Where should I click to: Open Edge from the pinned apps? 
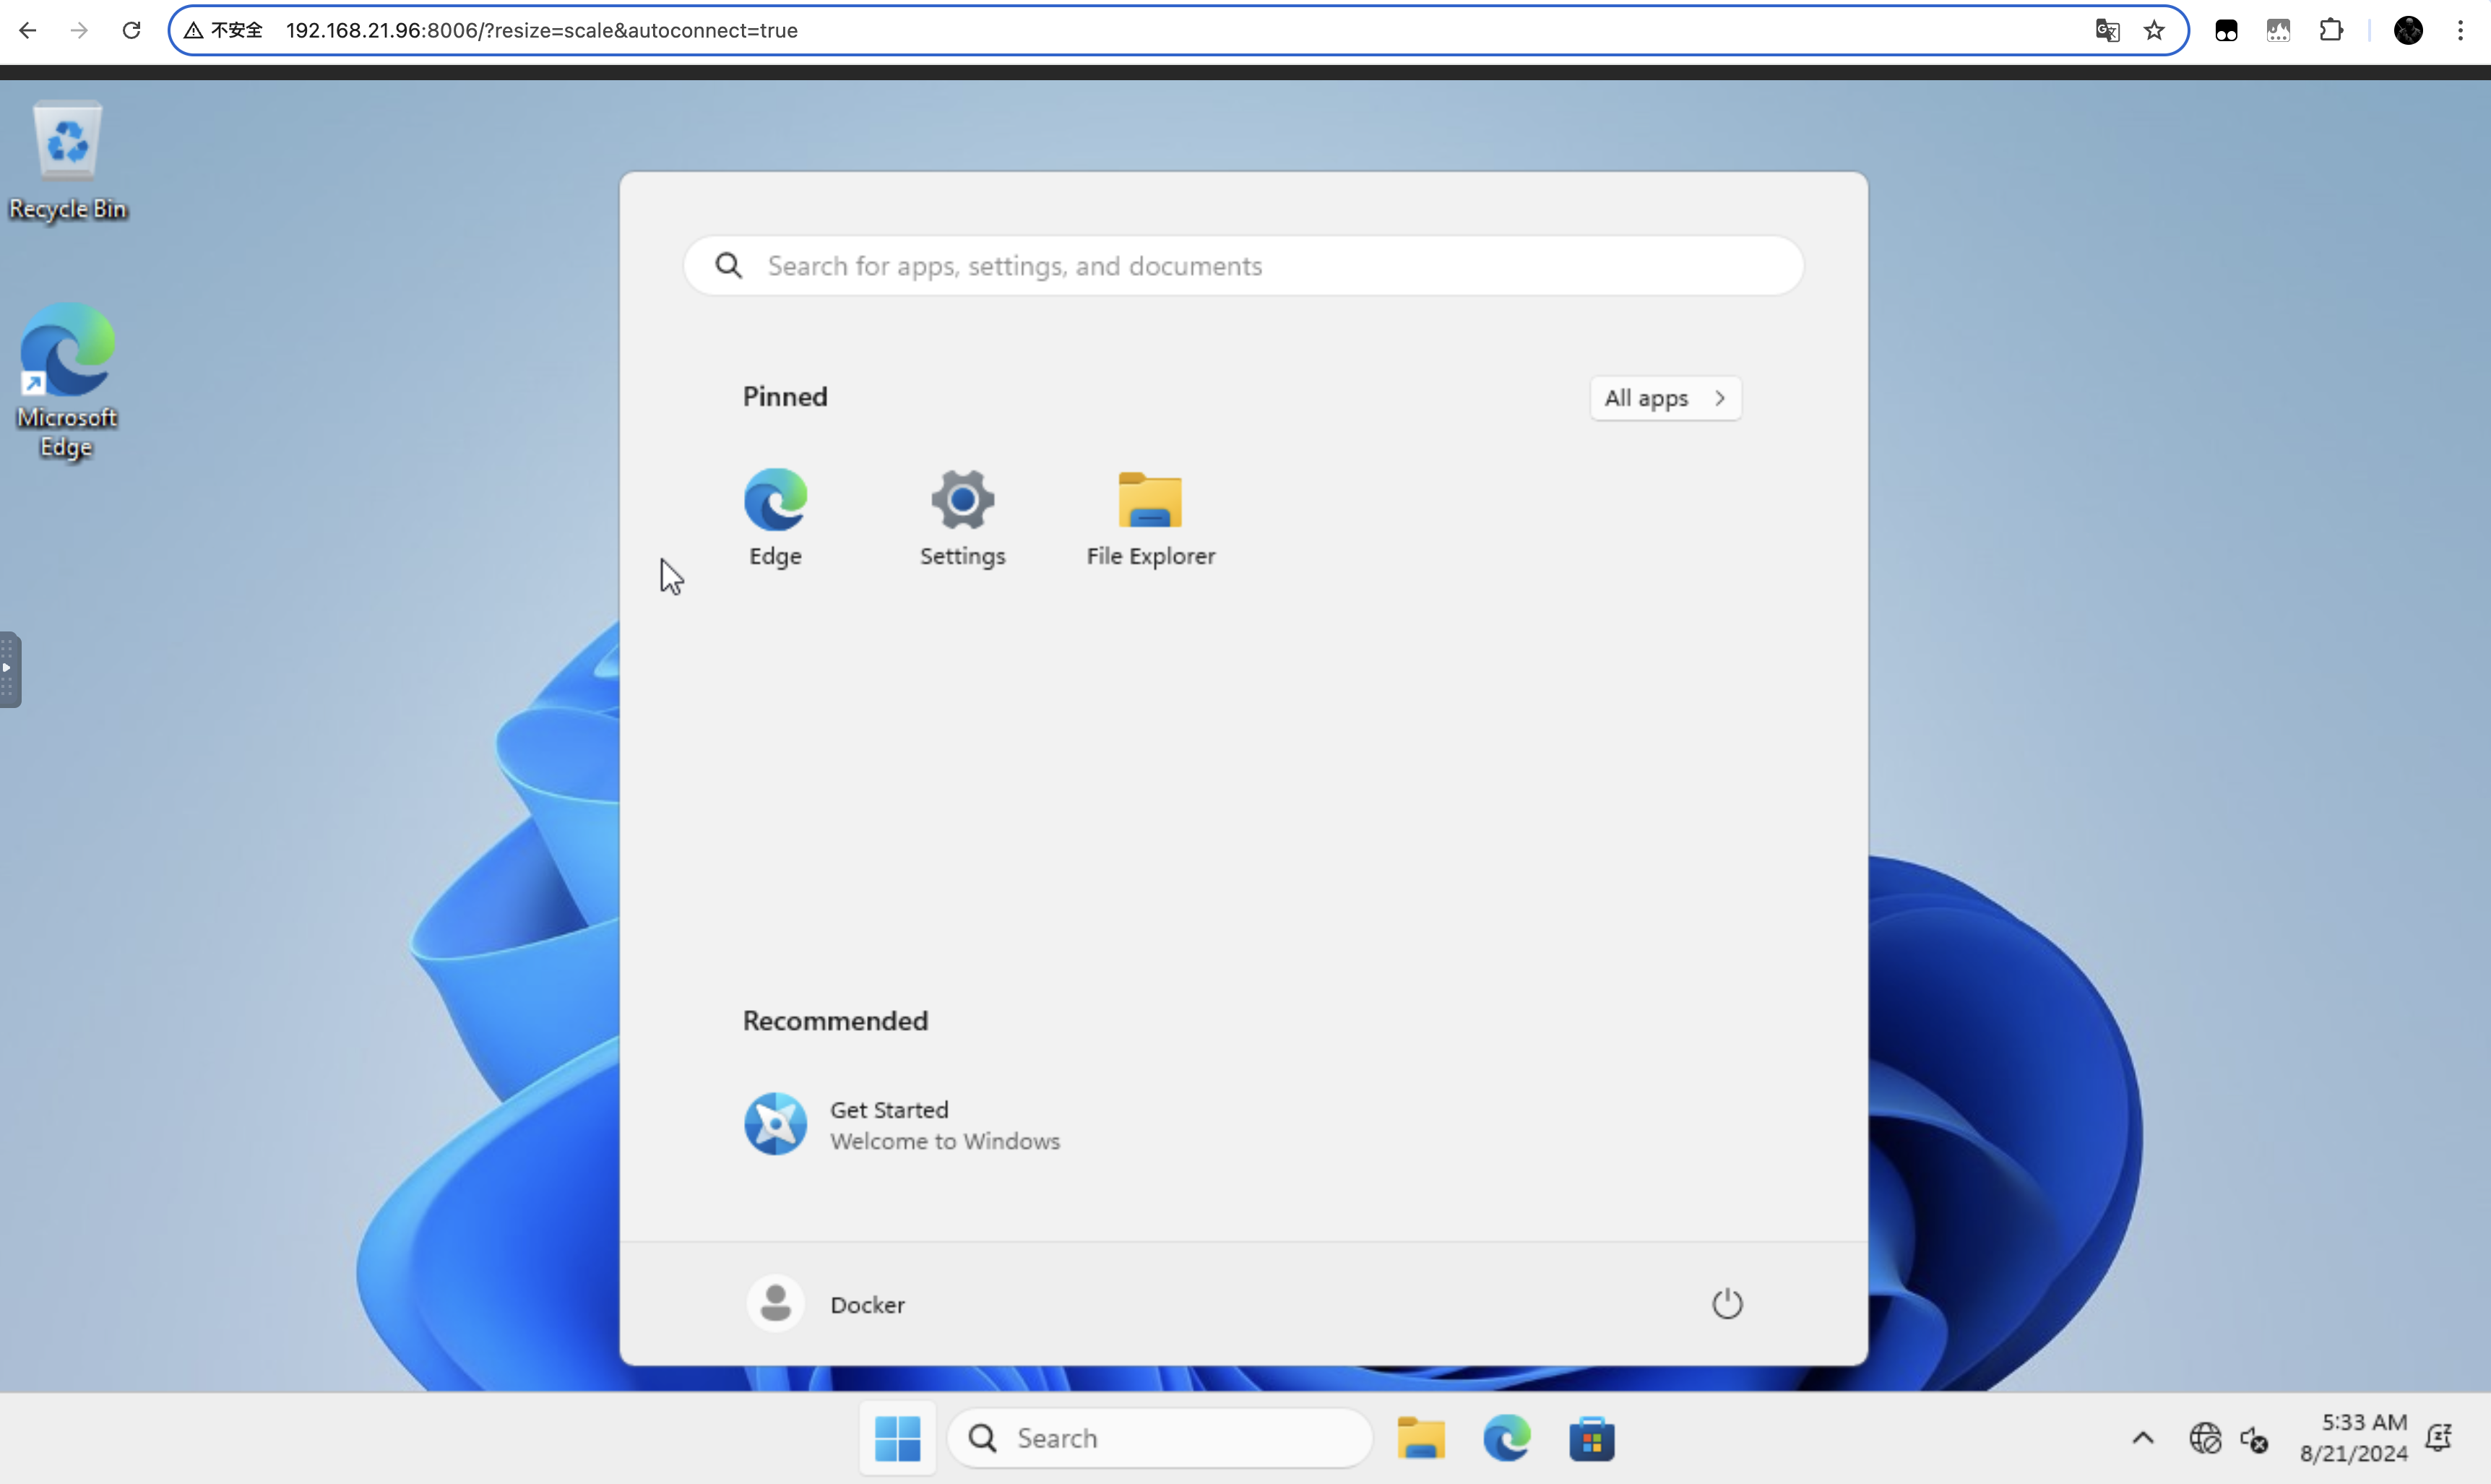pyautogui.click(x=775, y=515)
